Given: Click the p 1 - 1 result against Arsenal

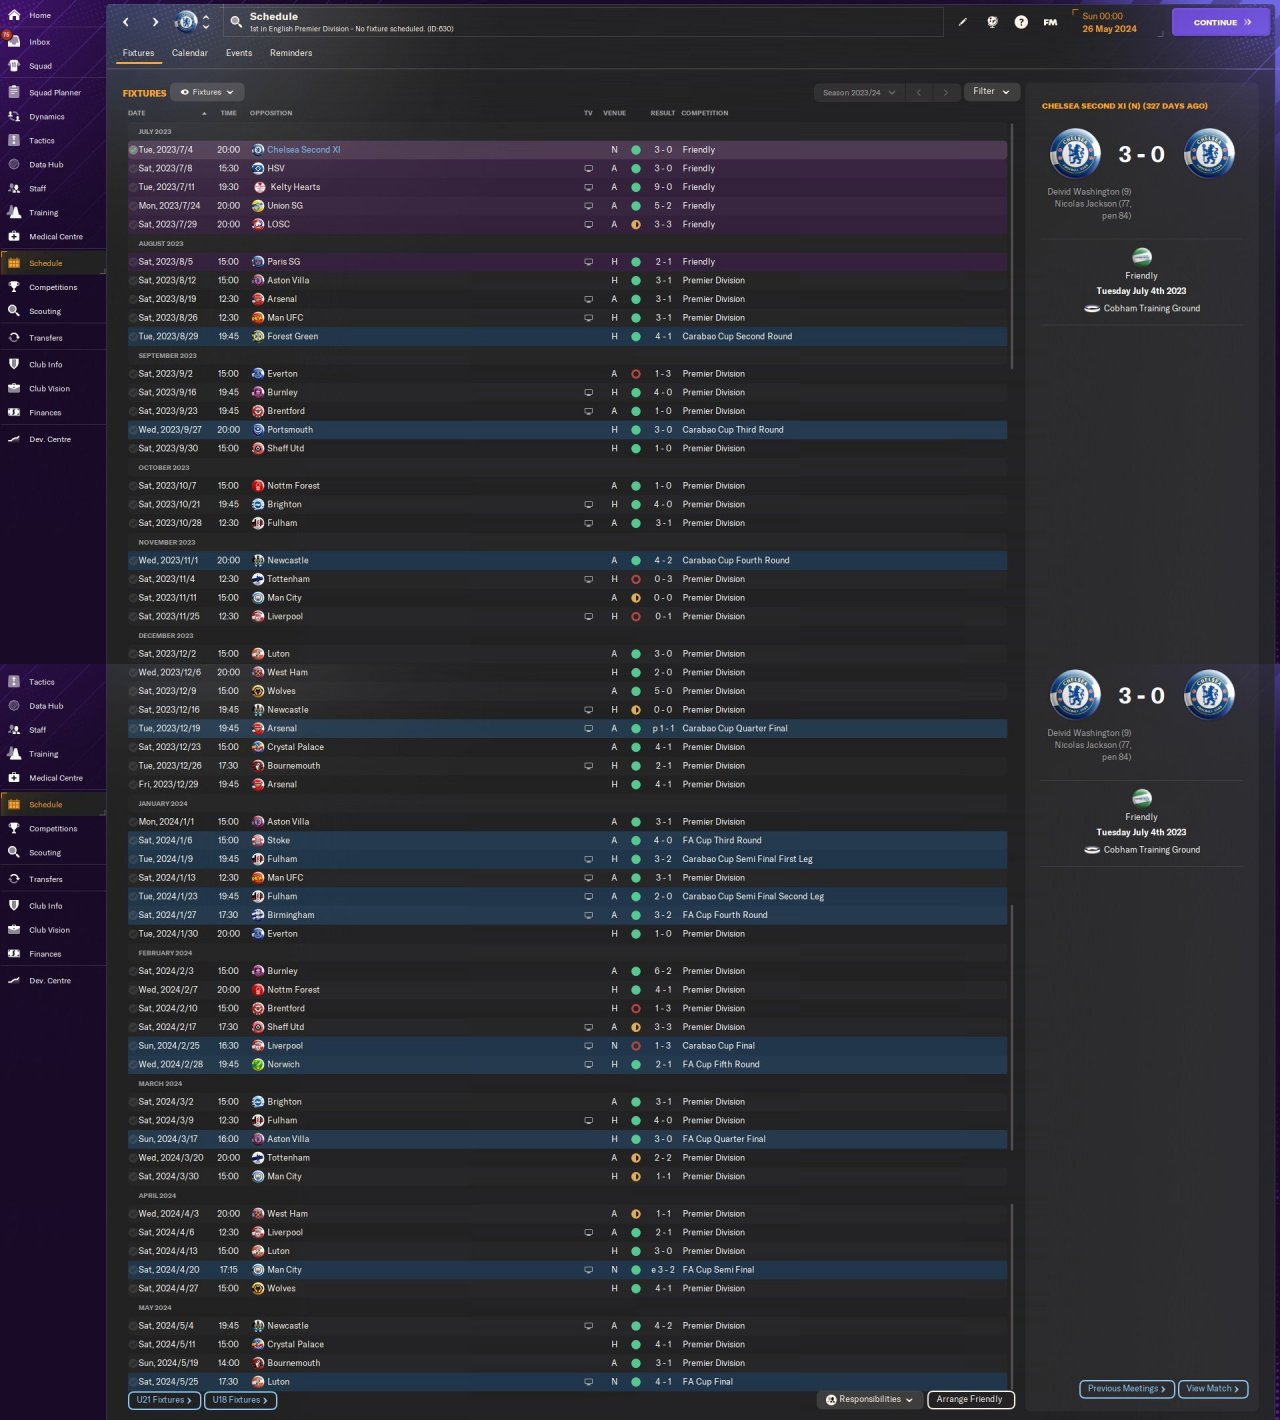Looking at the screenshot, I should click(663, 728).
